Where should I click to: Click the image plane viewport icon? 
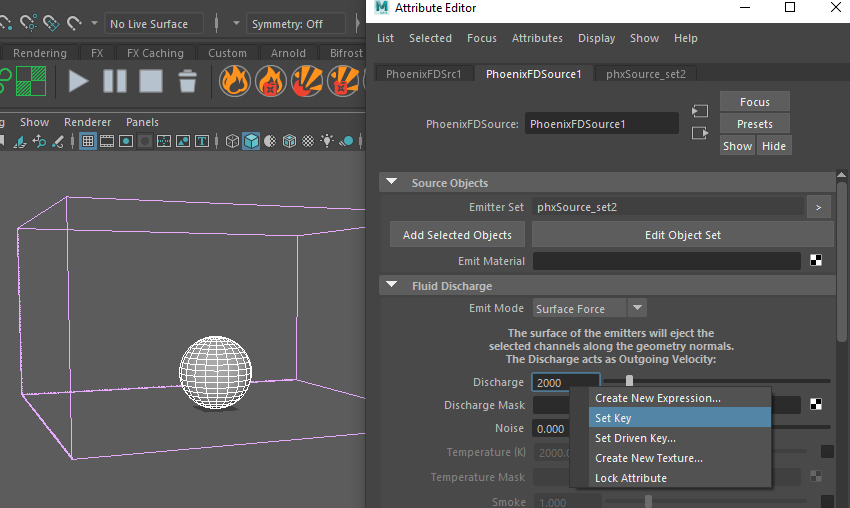coord(20,142)
